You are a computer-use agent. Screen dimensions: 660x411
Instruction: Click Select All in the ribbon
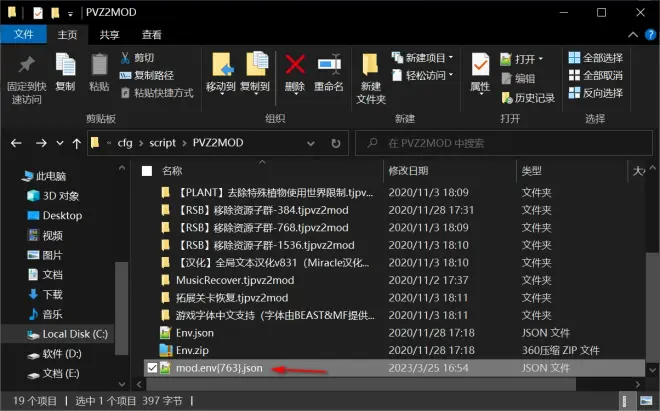pyautogui.click(x=595, y=58)
